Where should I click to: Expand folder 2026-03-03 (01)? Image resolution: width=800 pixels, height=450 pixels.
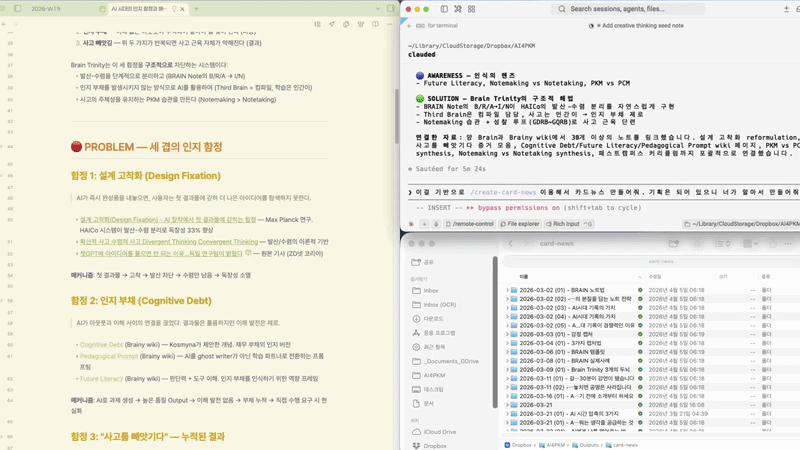(x=507, y=334)
